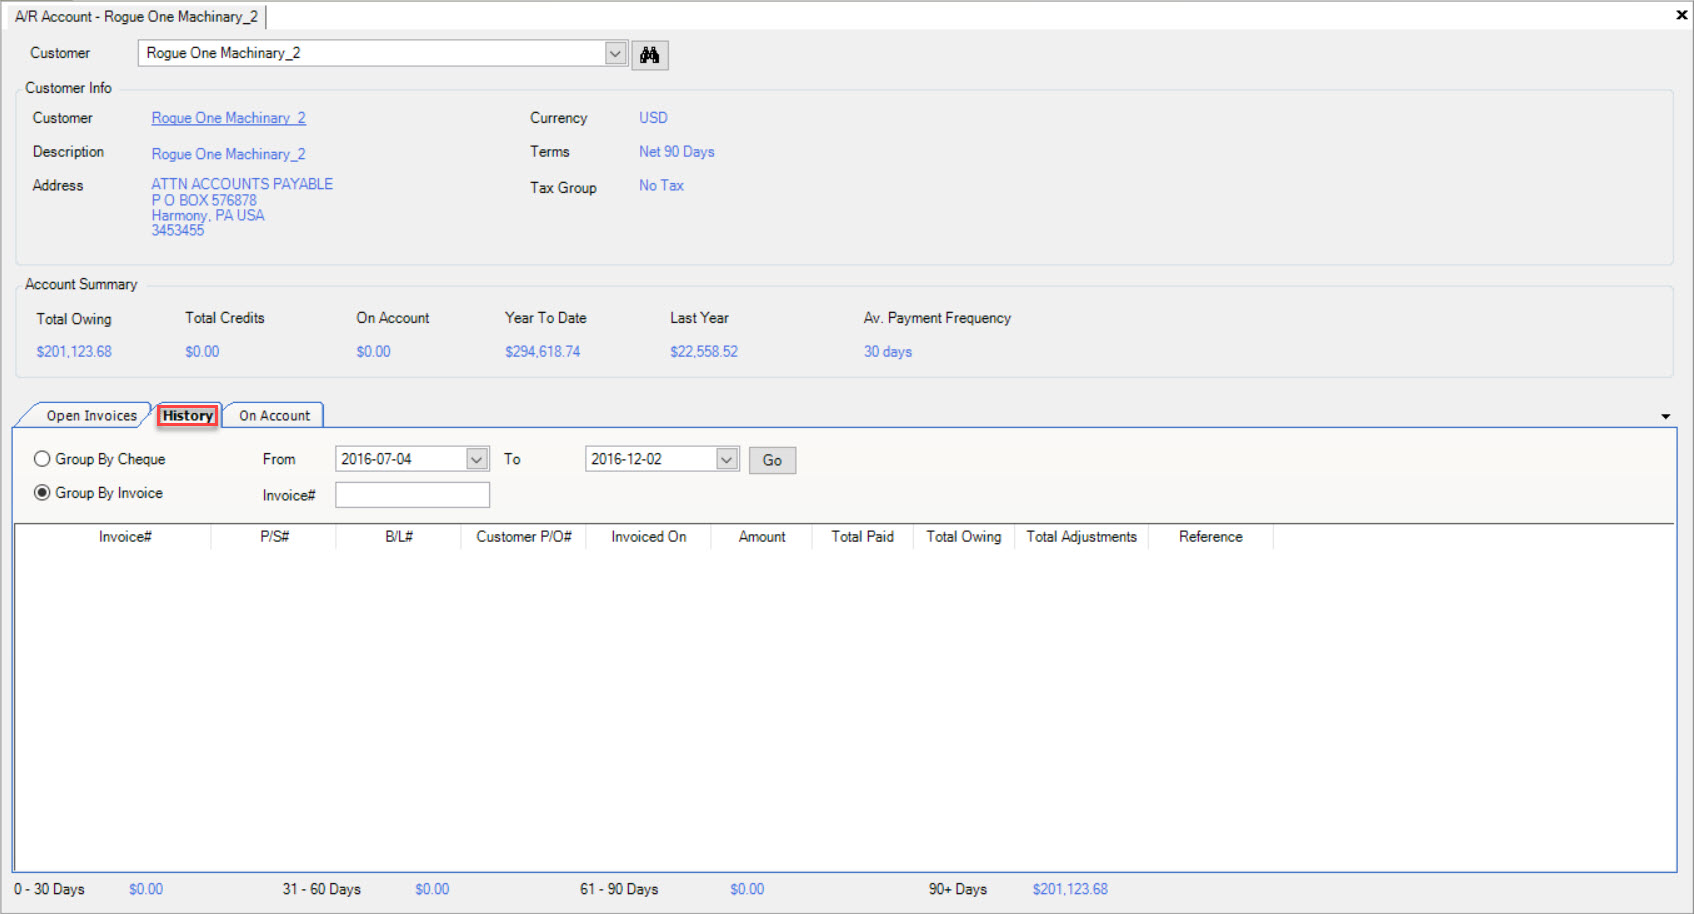Click the payment frequency value 30 days

click(888, 352)
